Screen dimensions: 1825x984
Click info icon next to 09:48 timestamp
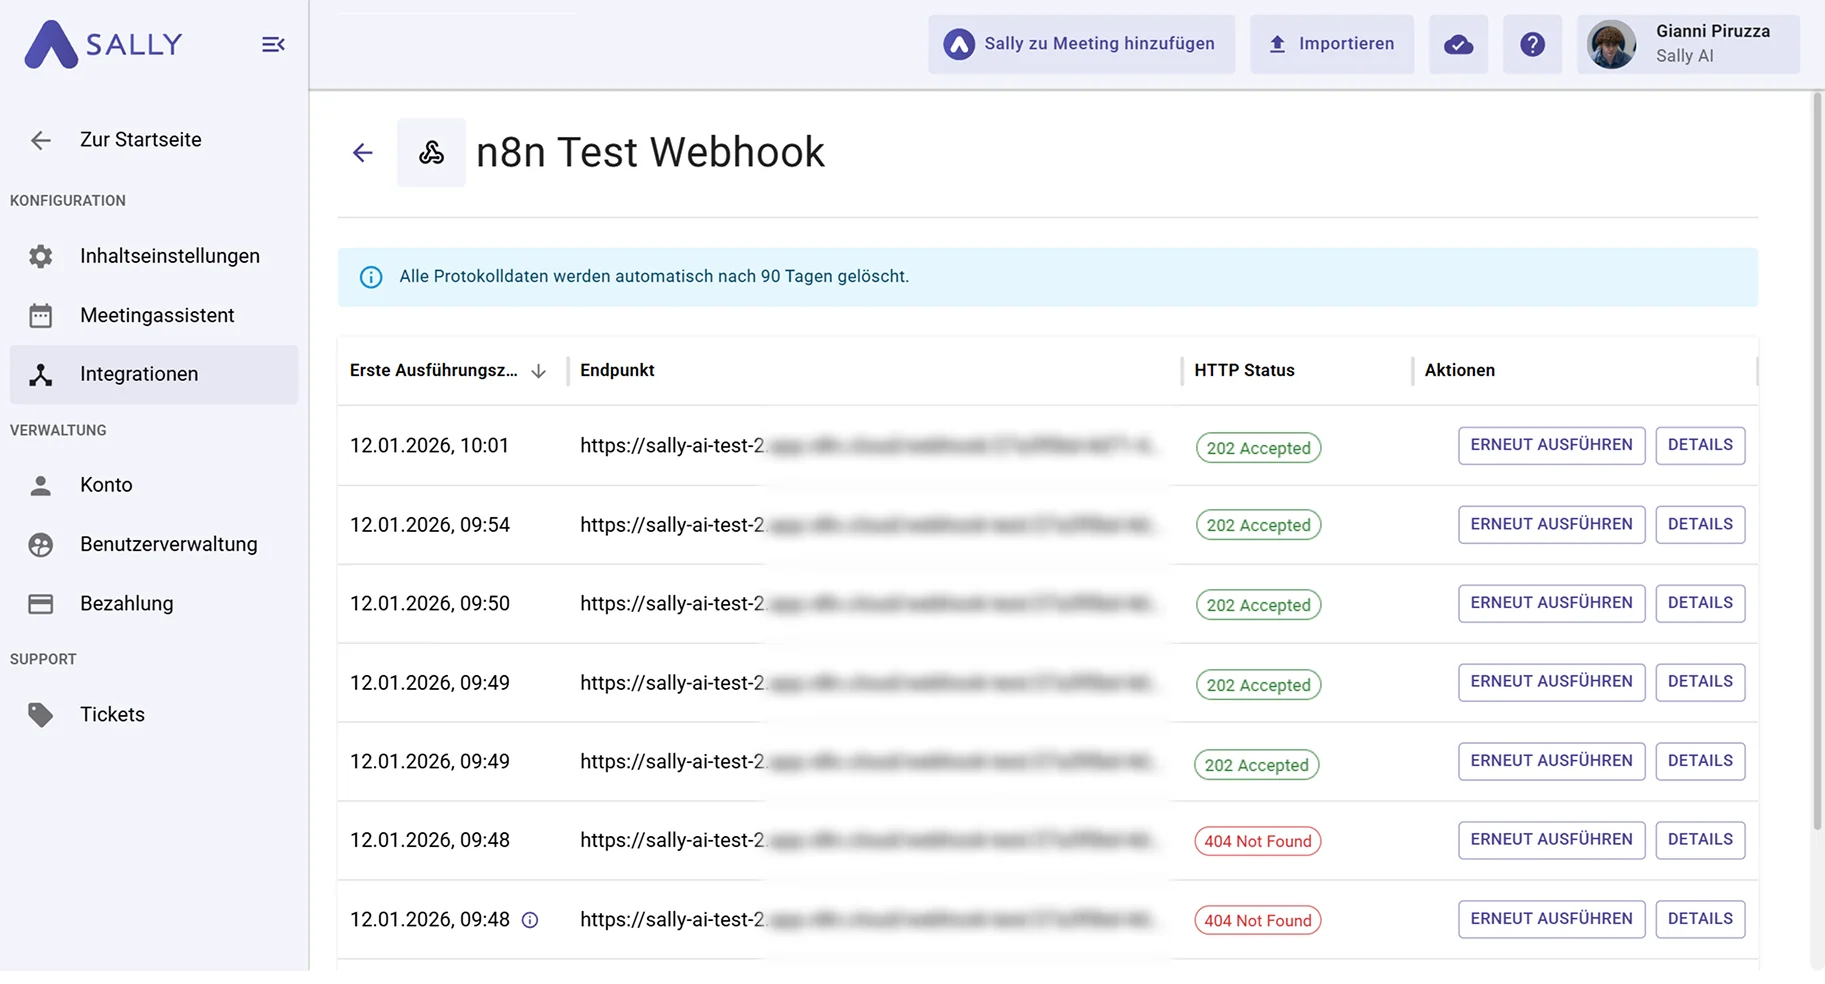(530, 920)
